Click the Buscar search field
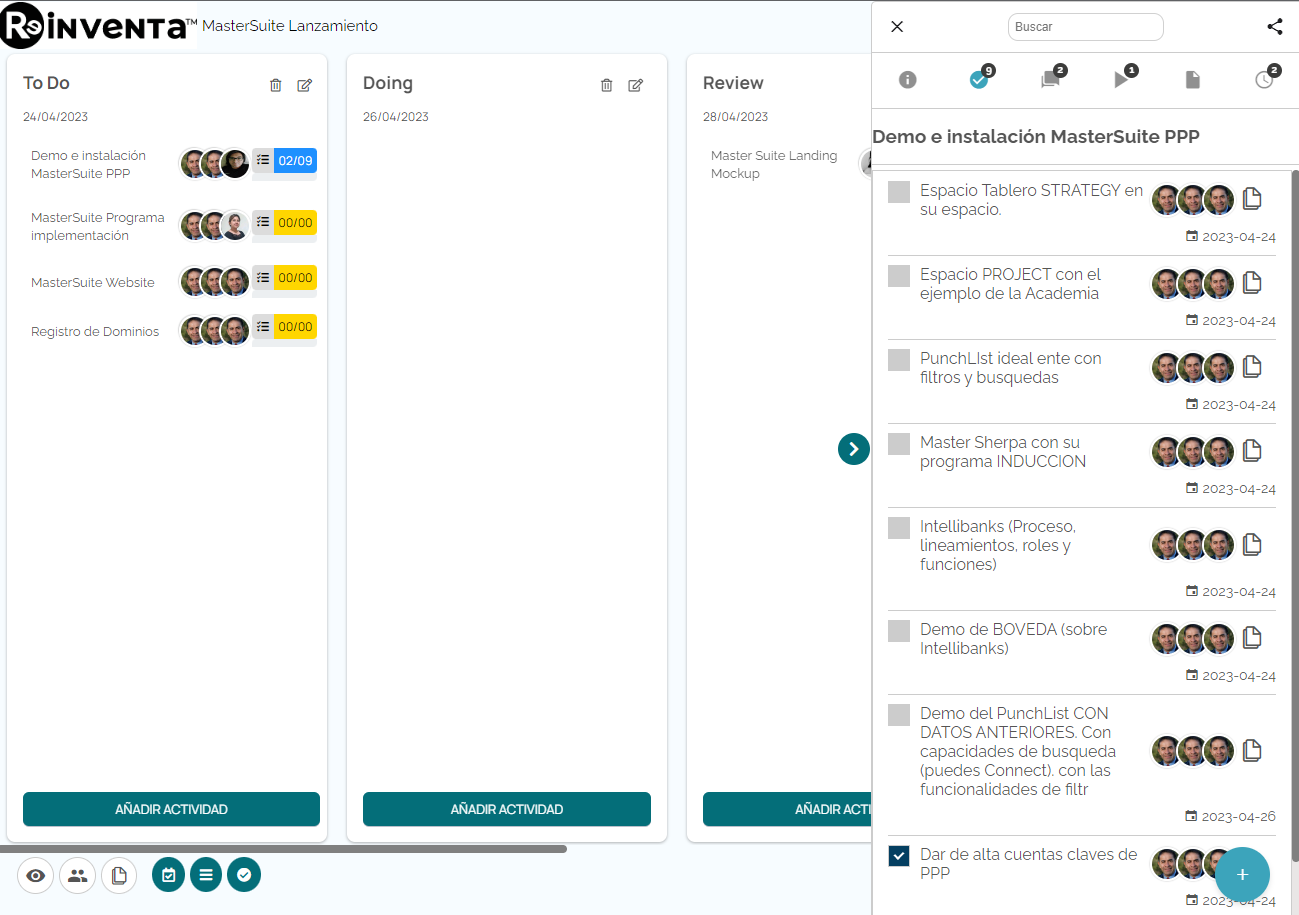This screenshot has width=1299, height=915. point(1086,27)
